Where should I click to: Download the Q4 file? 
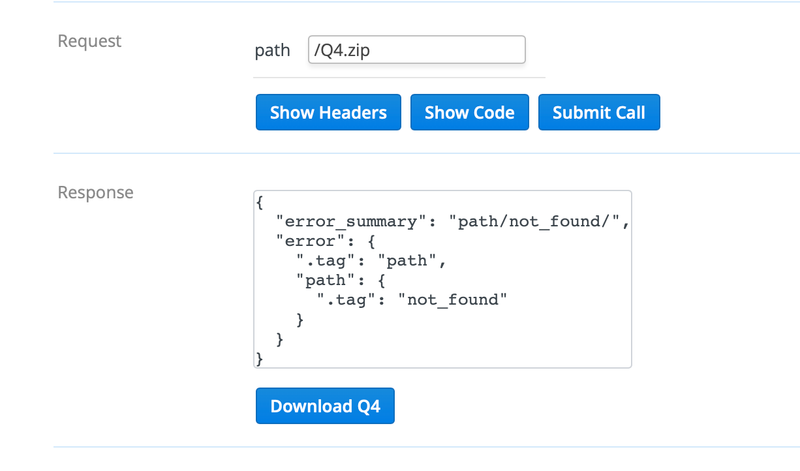(325, 406)
